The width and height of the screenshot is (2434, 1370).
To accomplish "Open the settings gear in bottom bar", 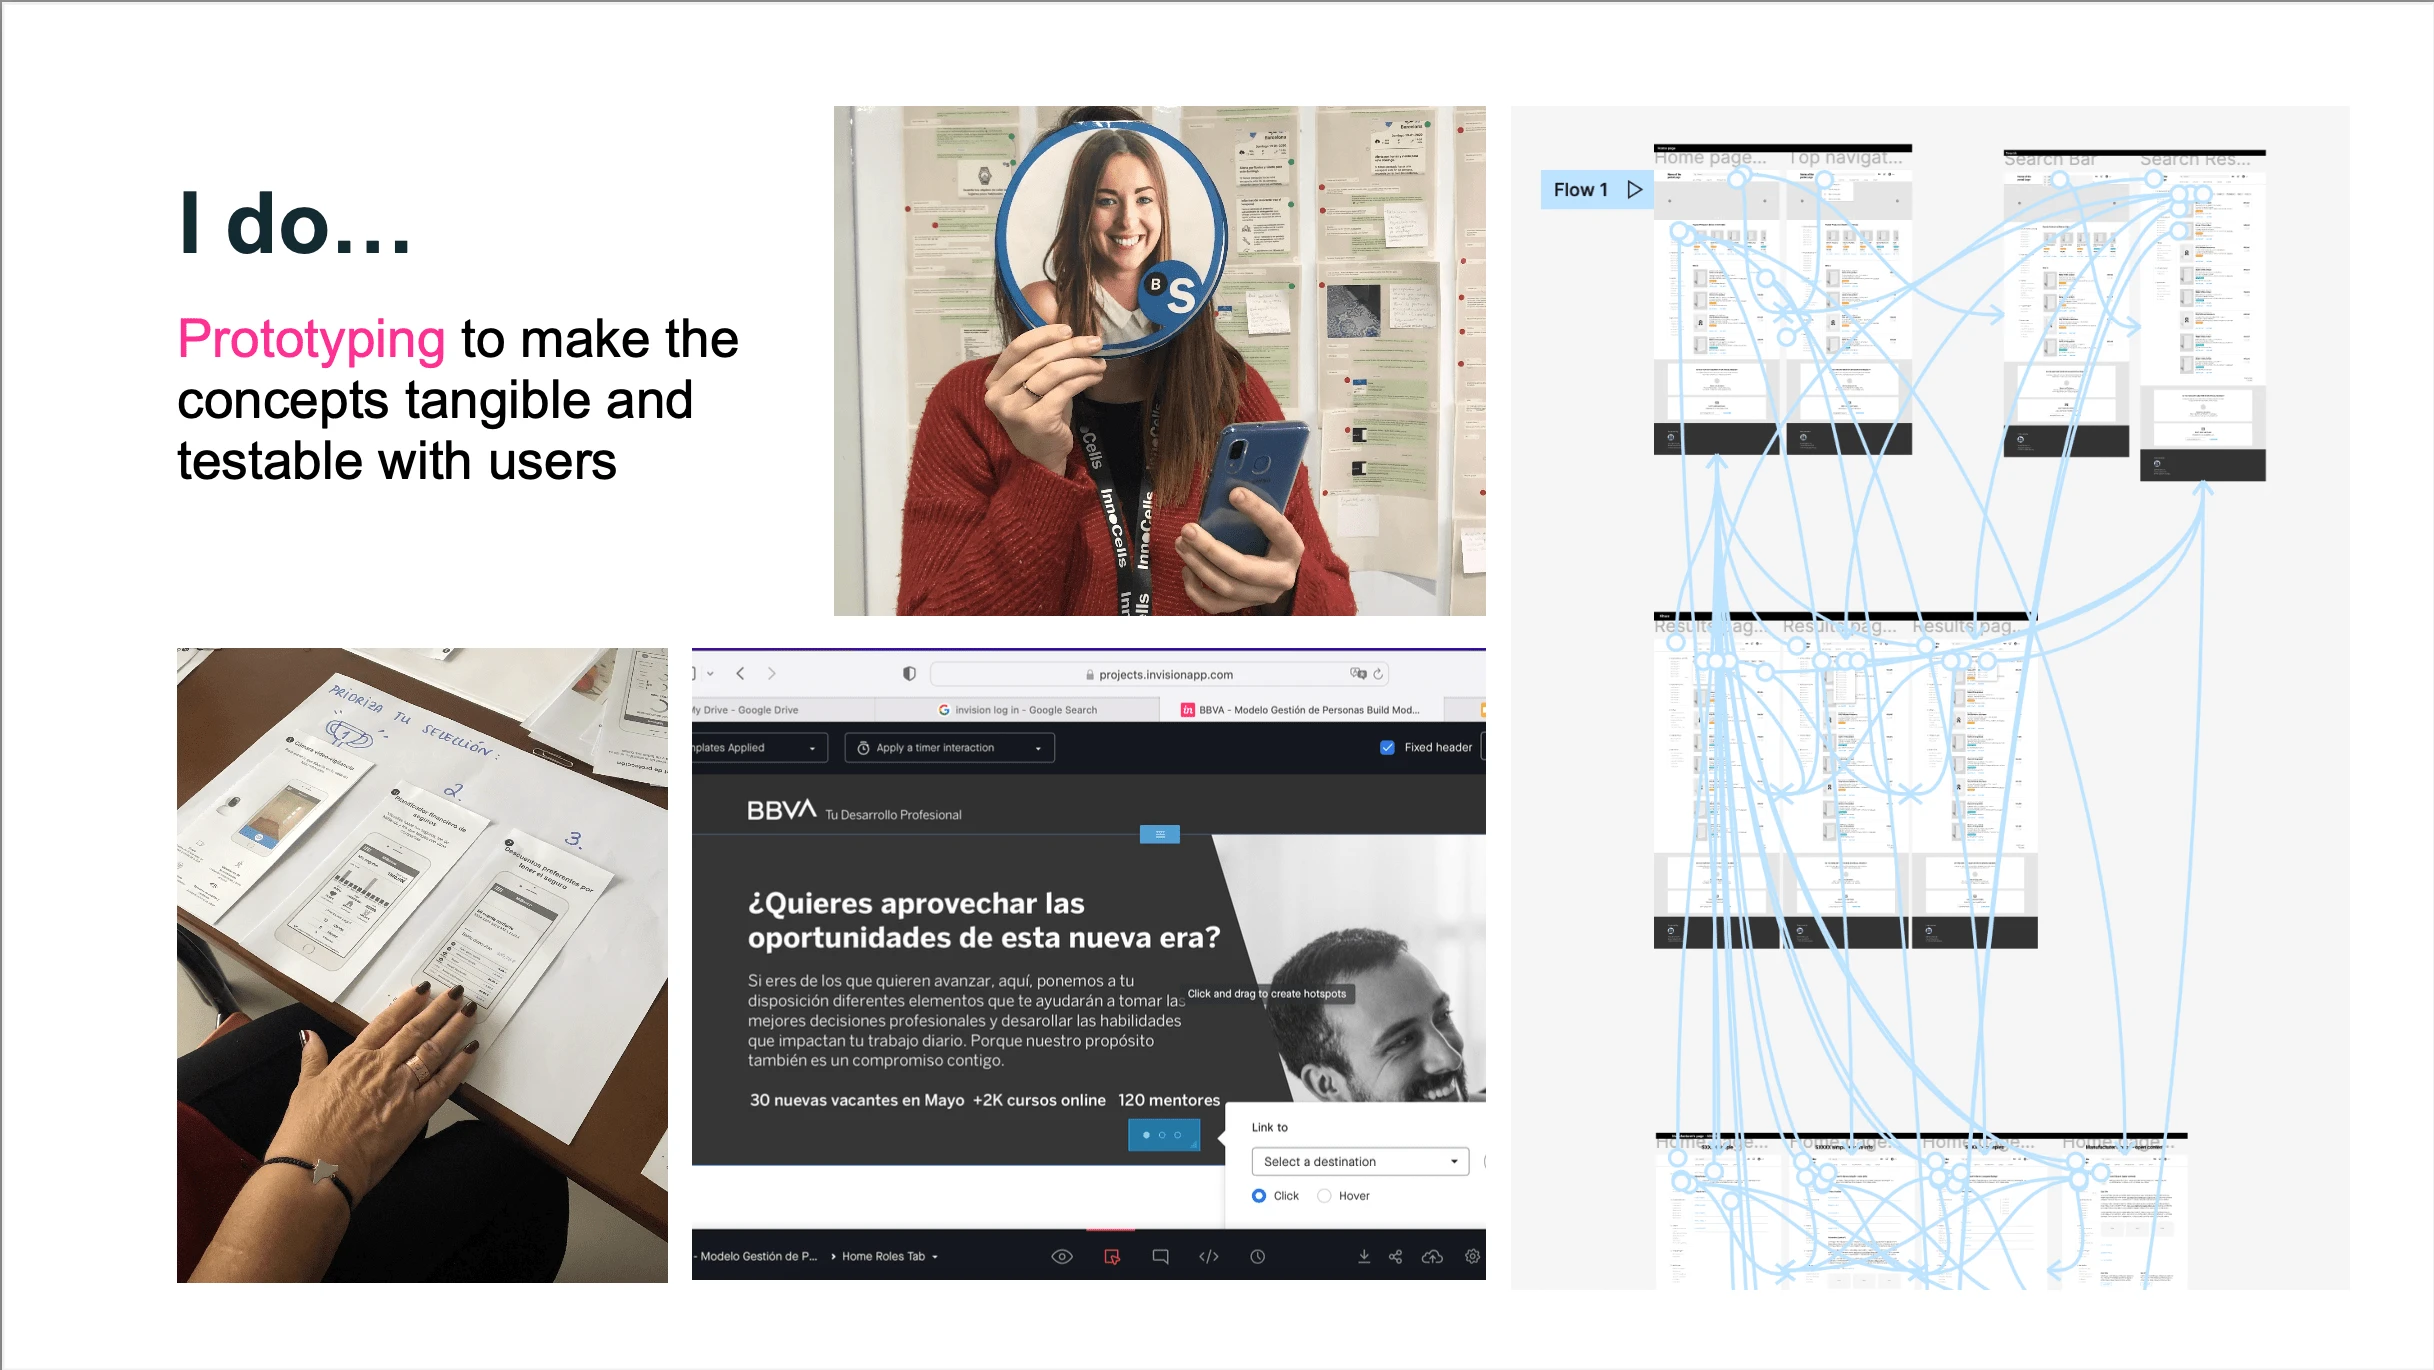I will tap(1472, 1256).
